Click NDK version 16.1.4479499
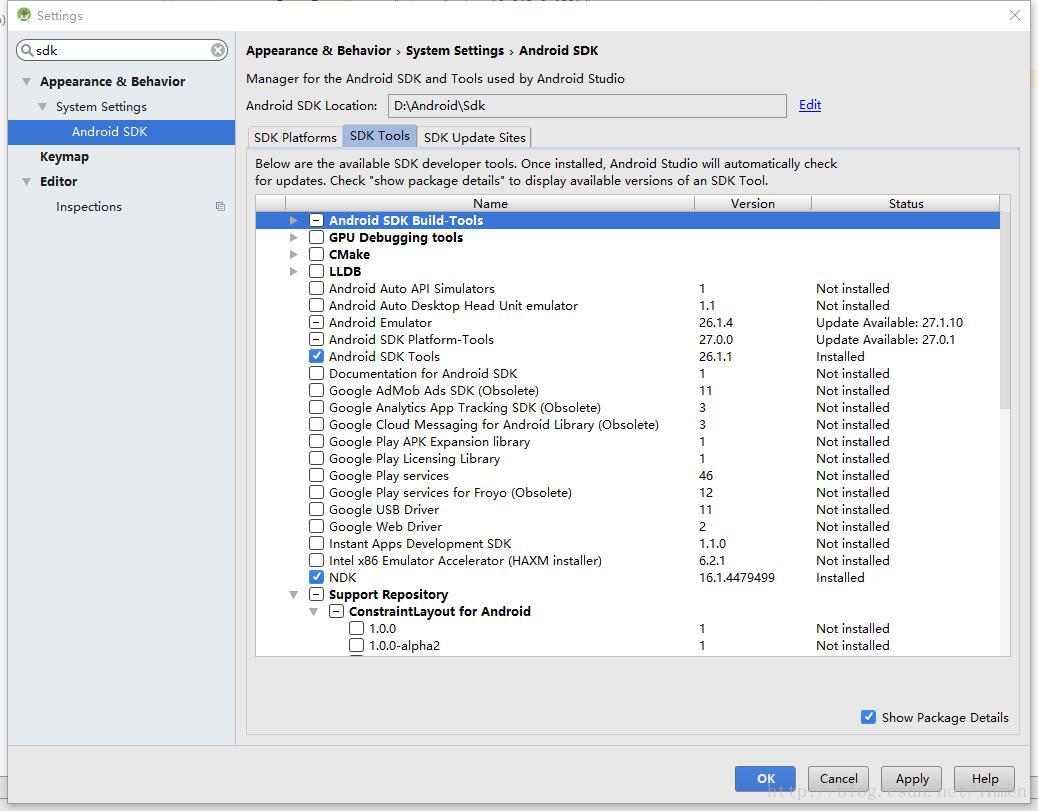 point(737,577)
